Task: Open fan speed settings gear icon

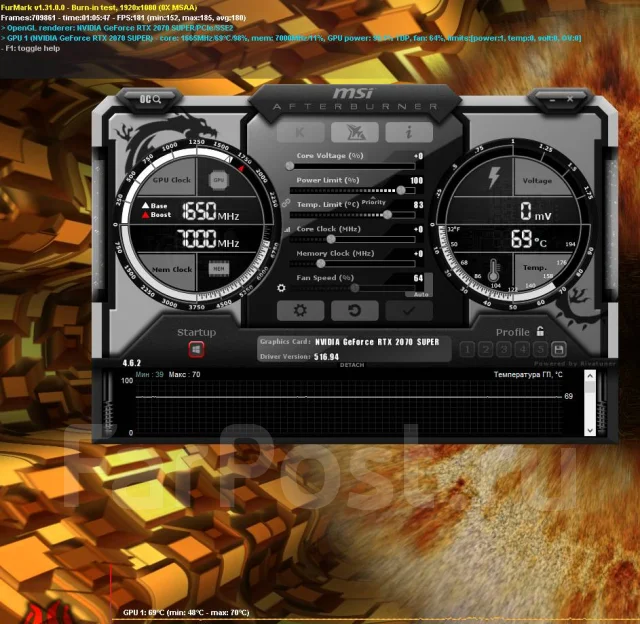Action: (281, 288)
